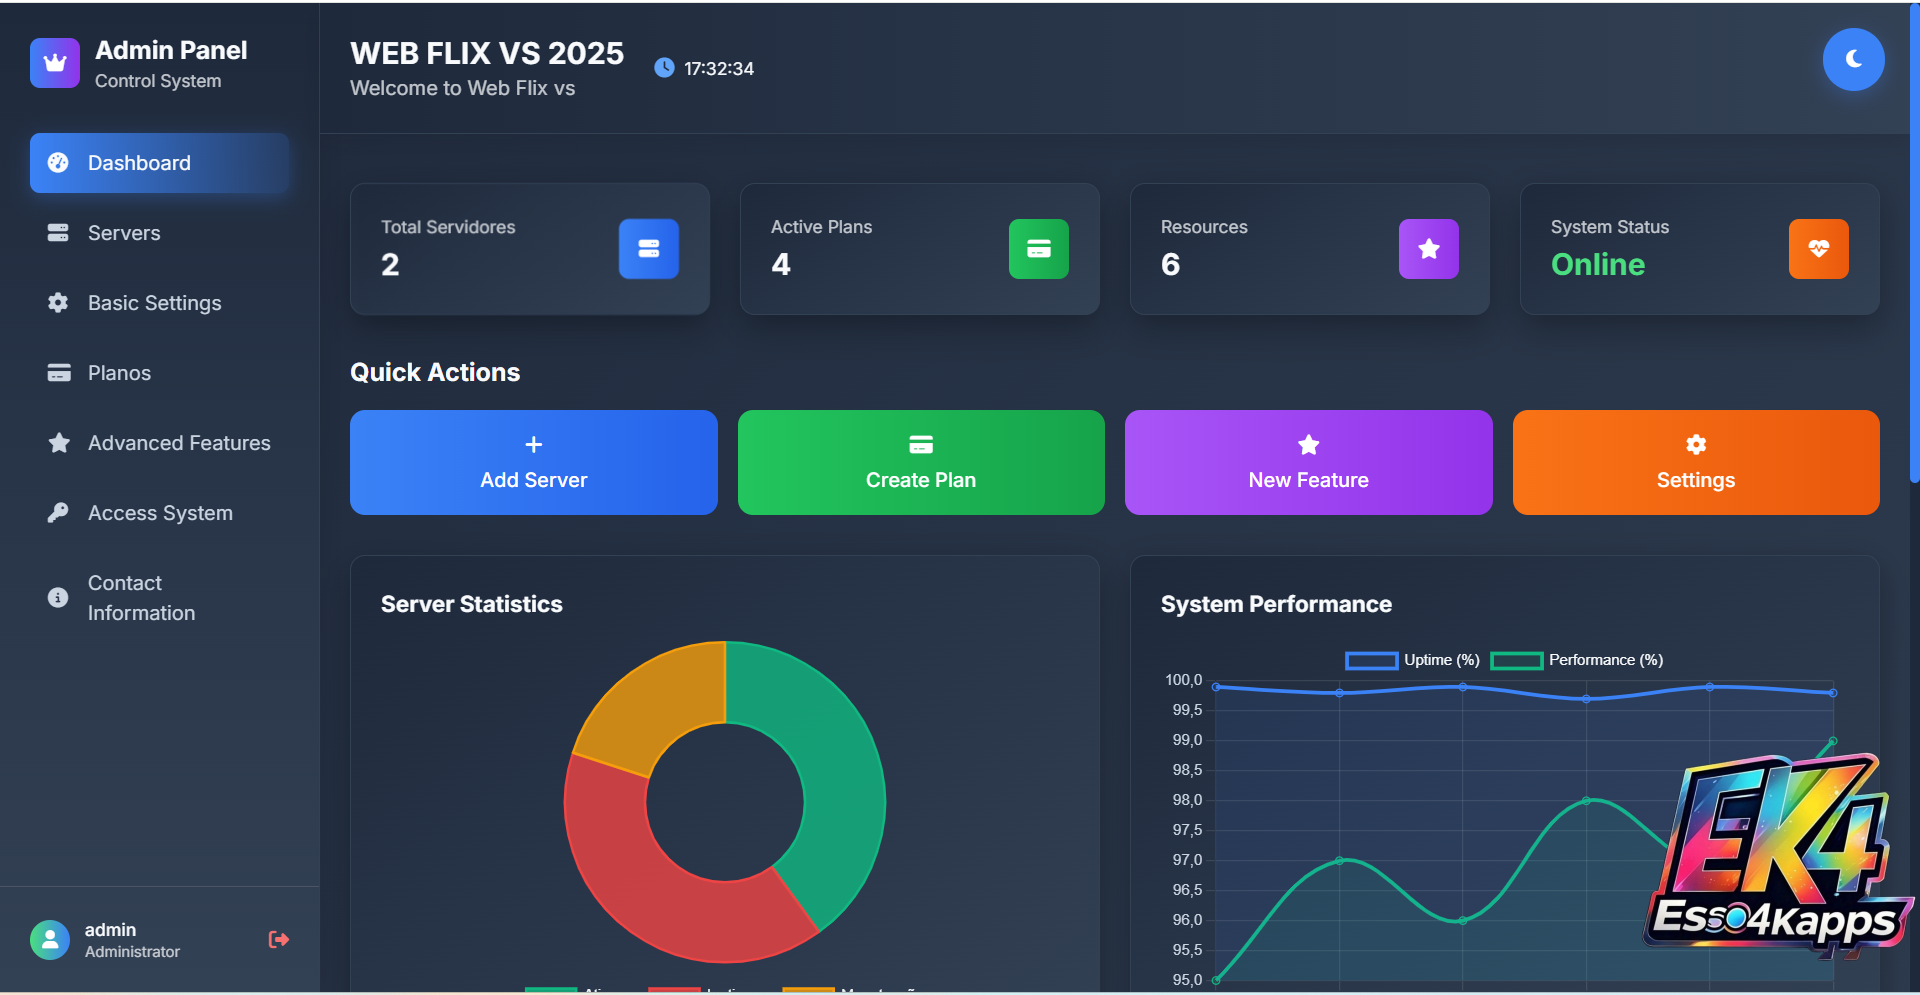This screenshot has height=995, width=1920.
Task: Go to the Servers section
Action: tap(124, 233)
